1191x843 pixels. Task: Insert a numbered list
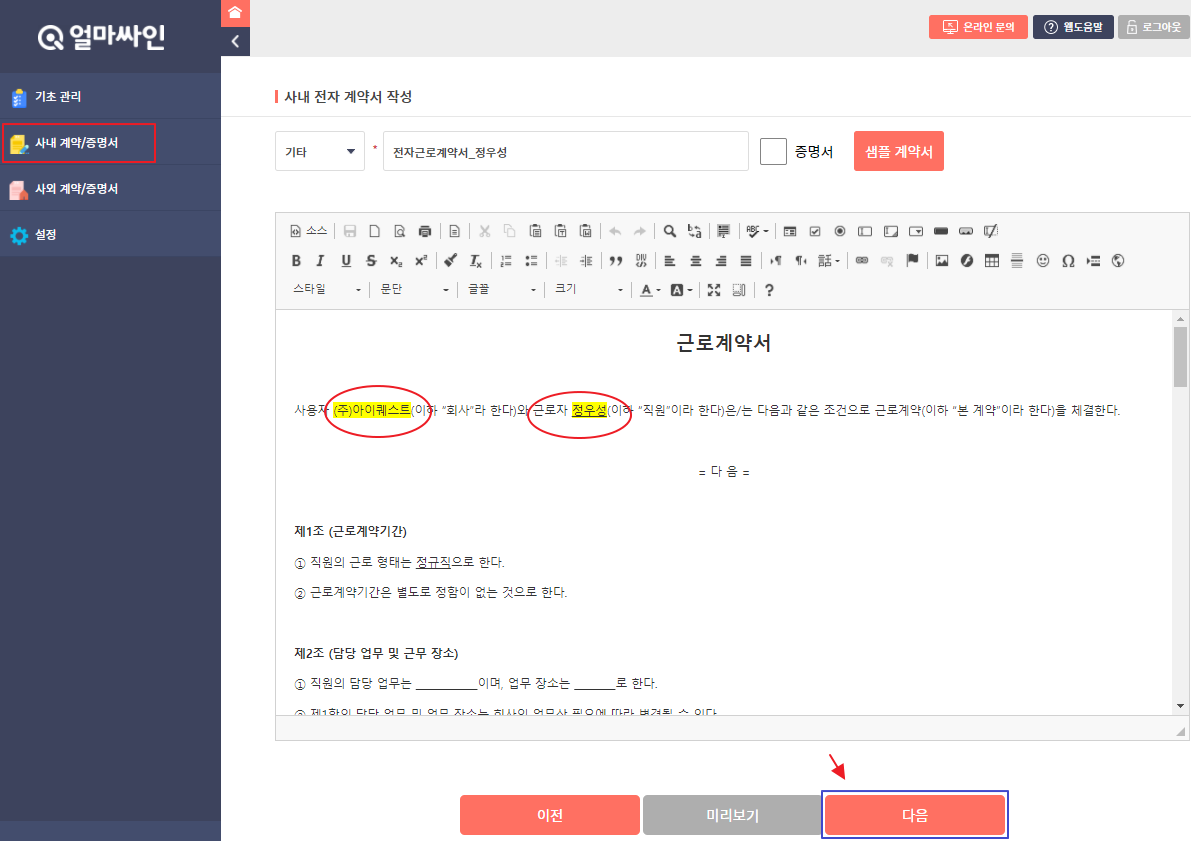pos(506,260)
